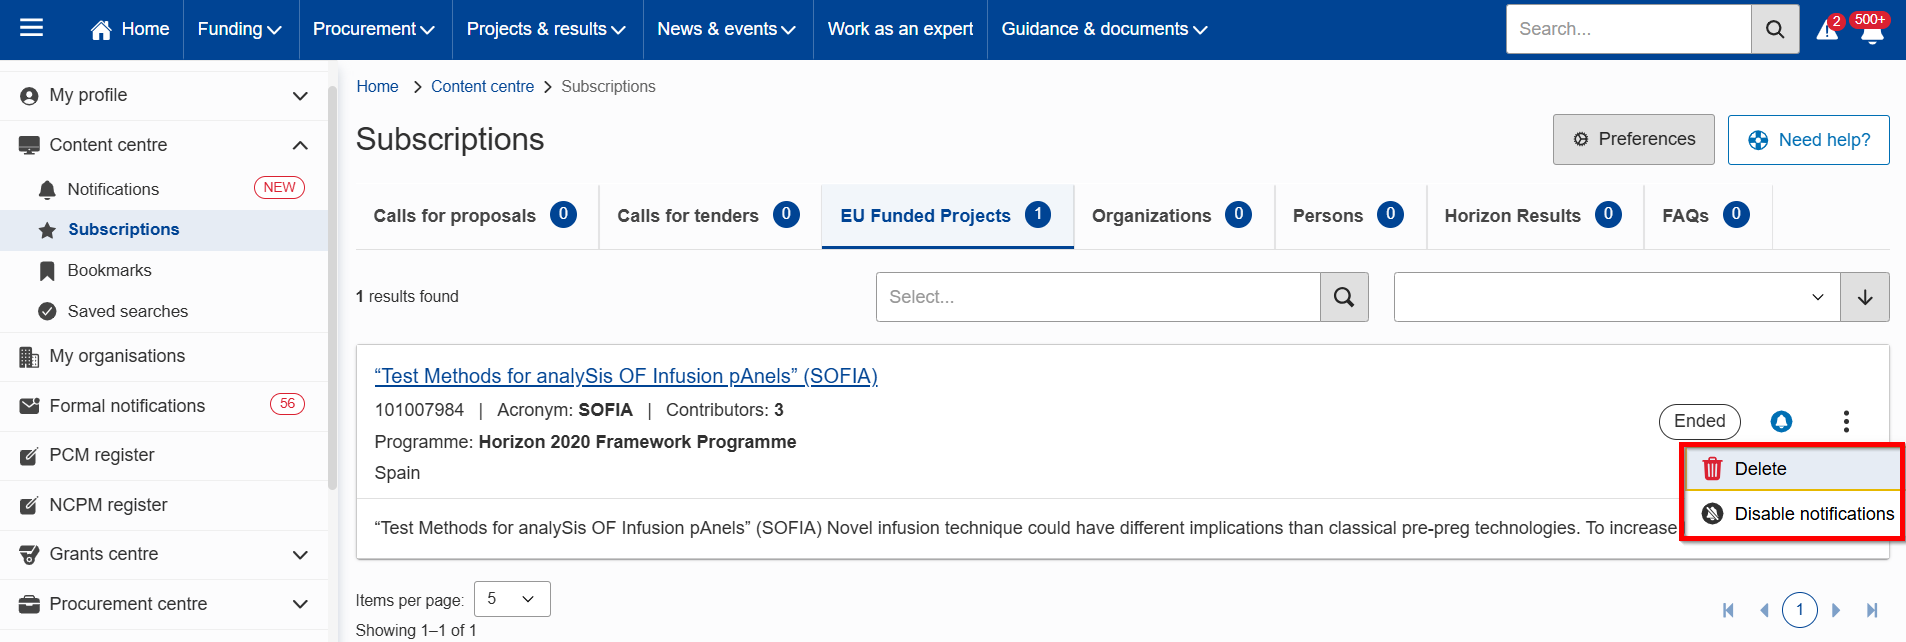Click the Subscriptions star icon
The height and width of the screenshot is (642, 1906).
click(x=47, y=230)
